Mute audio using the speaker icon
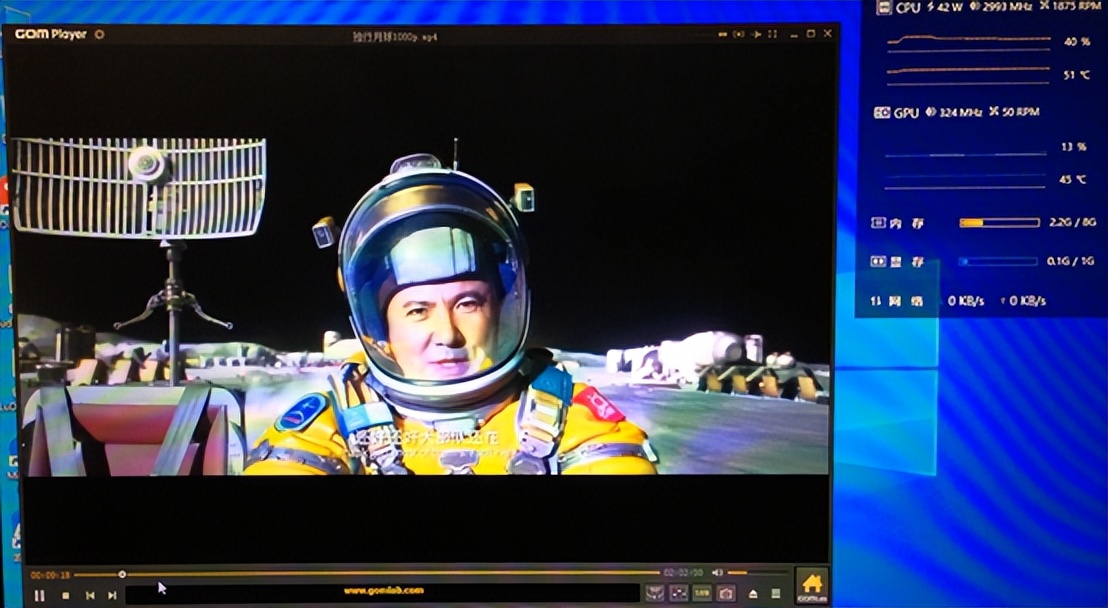Screen dimensions: 1108x608 pyautogui.click(x=717, y=573)
